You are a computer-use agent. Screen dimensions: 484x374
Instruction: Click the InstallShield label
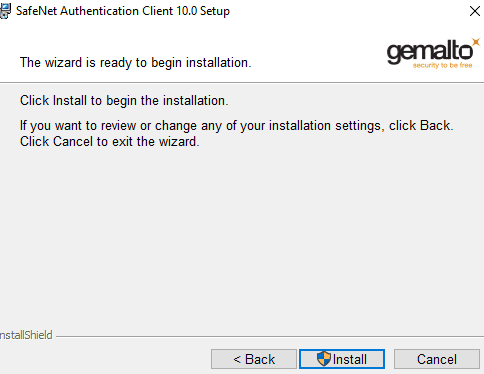[26, 335]
